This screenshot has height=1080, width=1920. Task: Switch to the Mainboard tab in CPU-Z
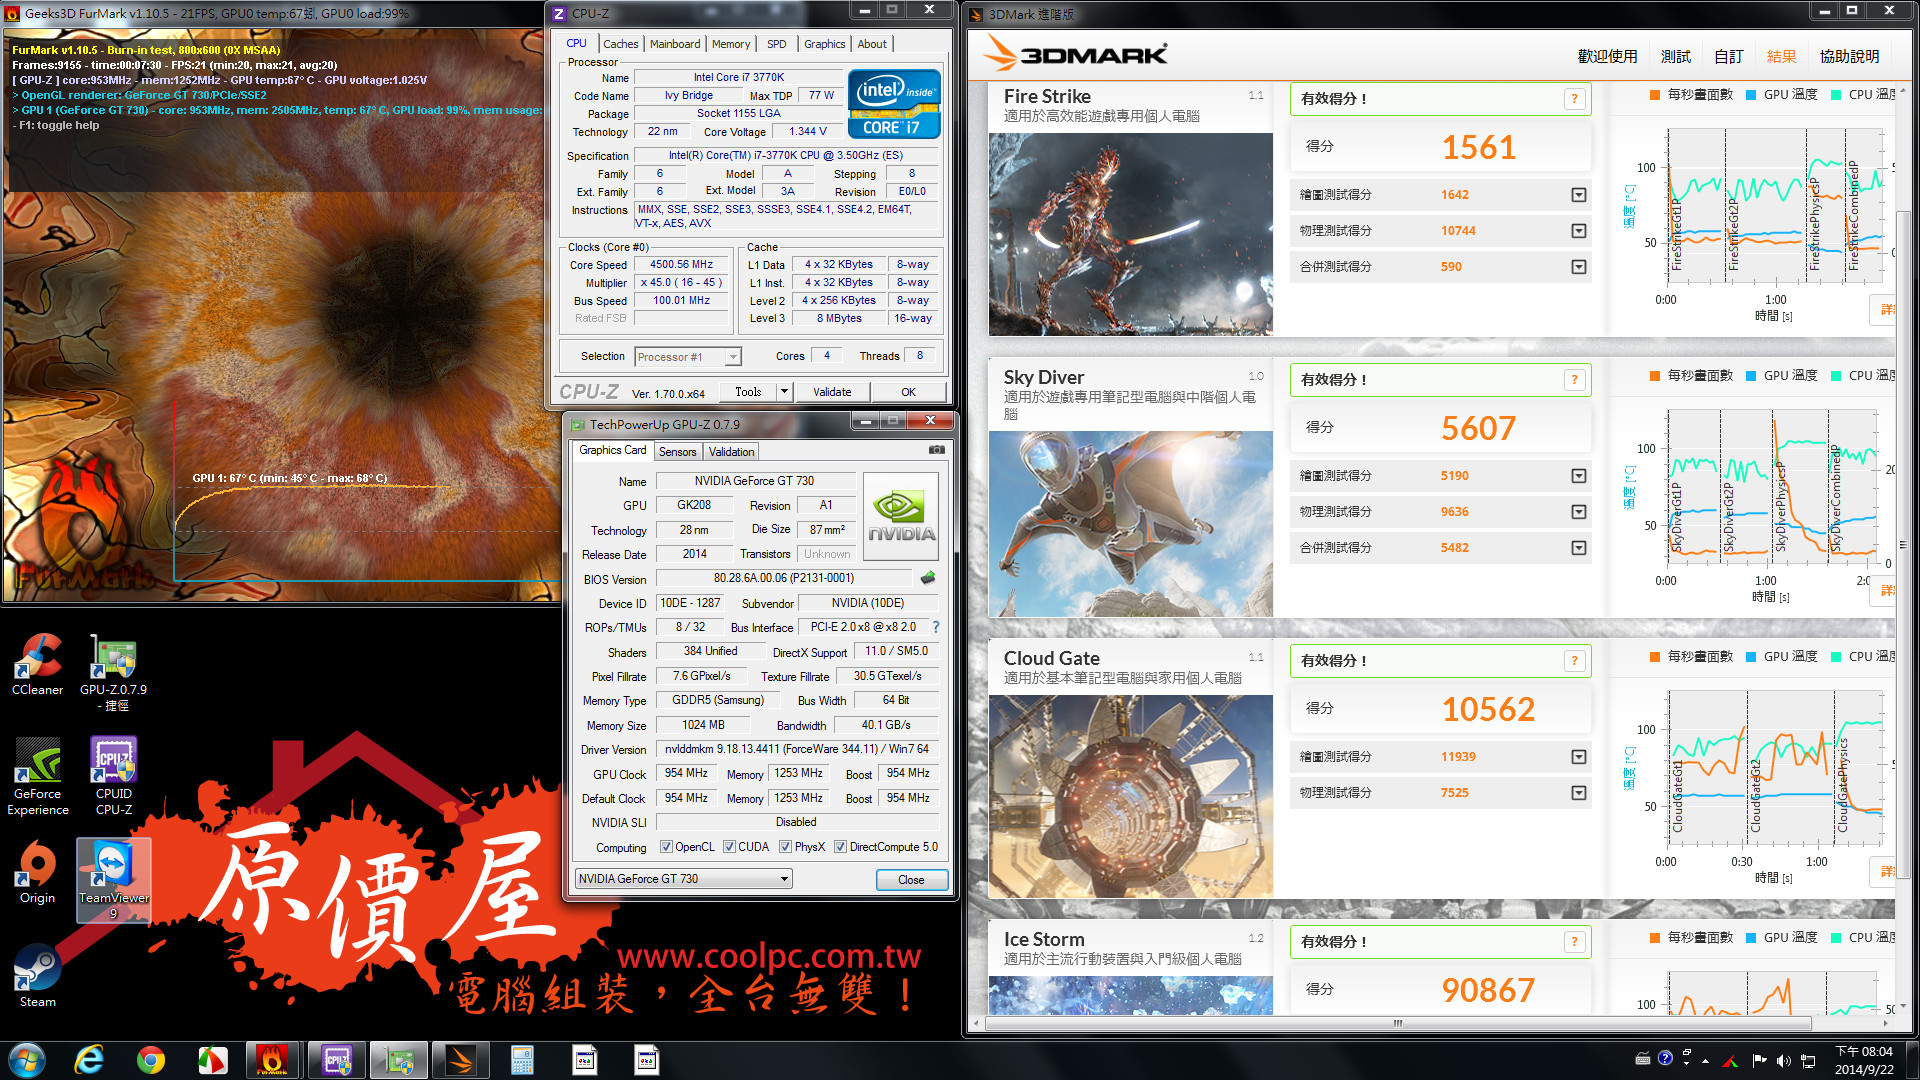[675, 44]
